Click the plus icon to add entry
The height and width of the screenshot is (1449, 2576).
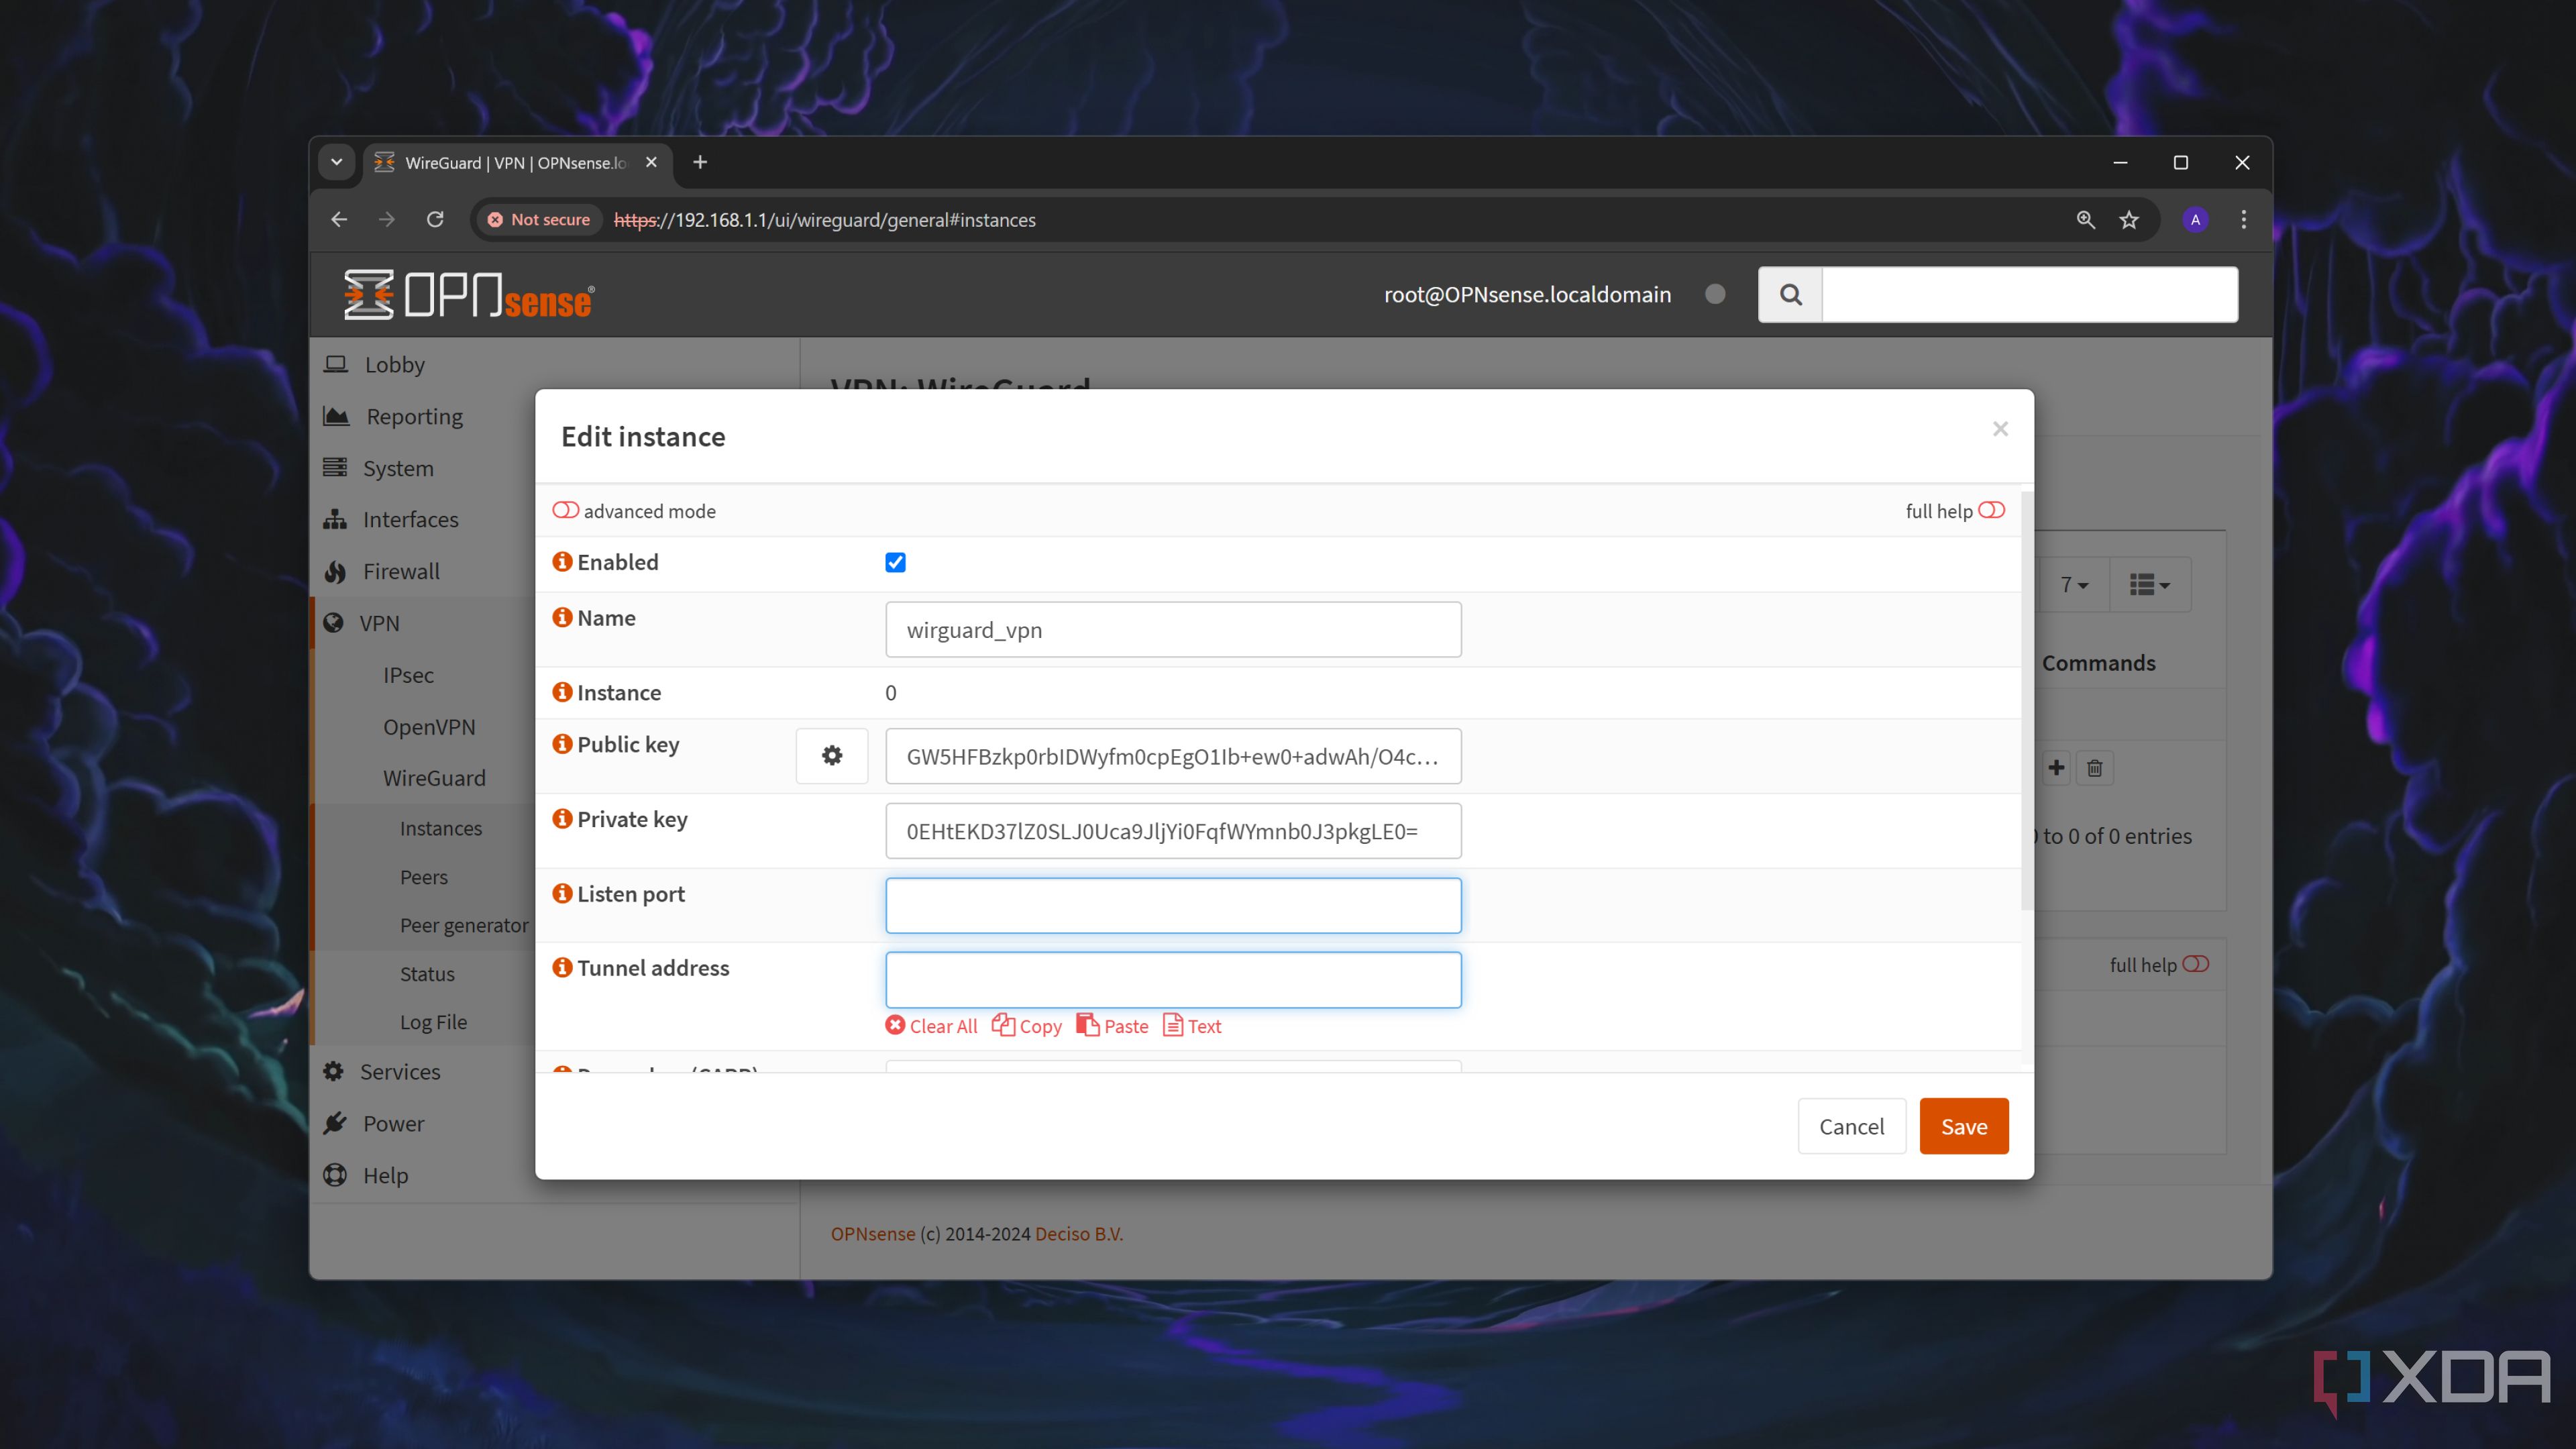coord(2056,768)
